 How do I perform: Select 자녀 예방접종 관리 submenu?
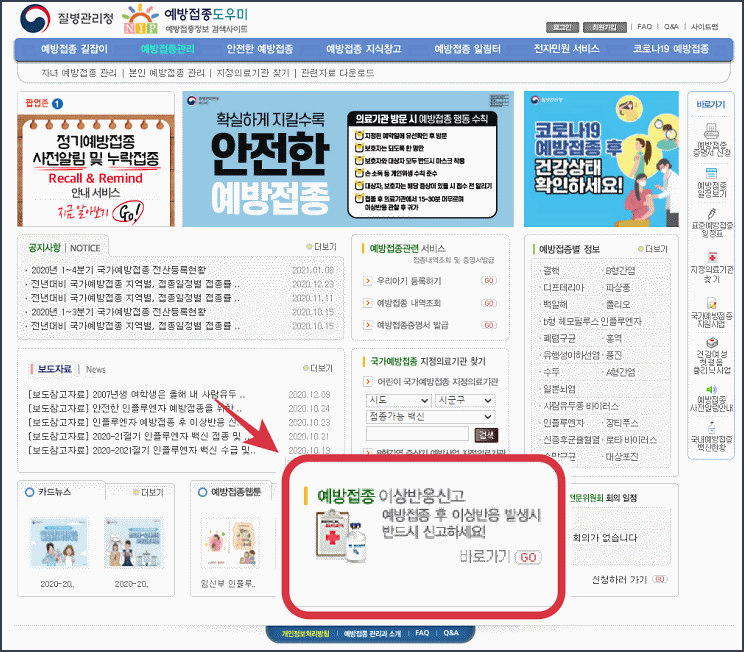[x=79, y=73]
